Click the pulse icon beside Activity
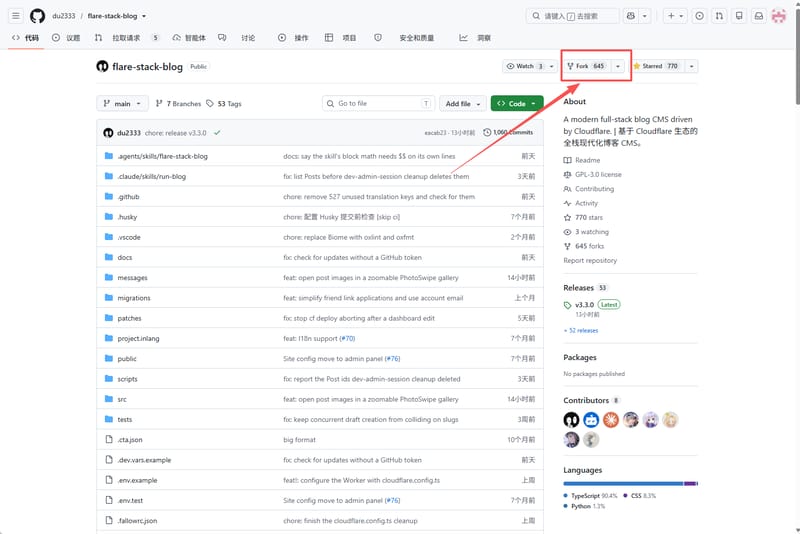The height and width of the screenshot is (534, 800). pos(567,203)
